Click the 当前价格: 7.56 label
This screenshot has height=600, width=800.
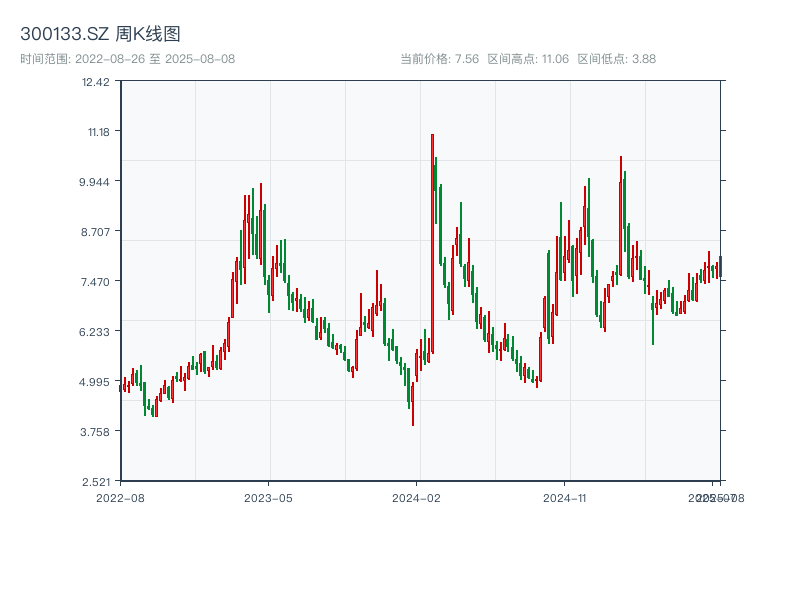441,58
